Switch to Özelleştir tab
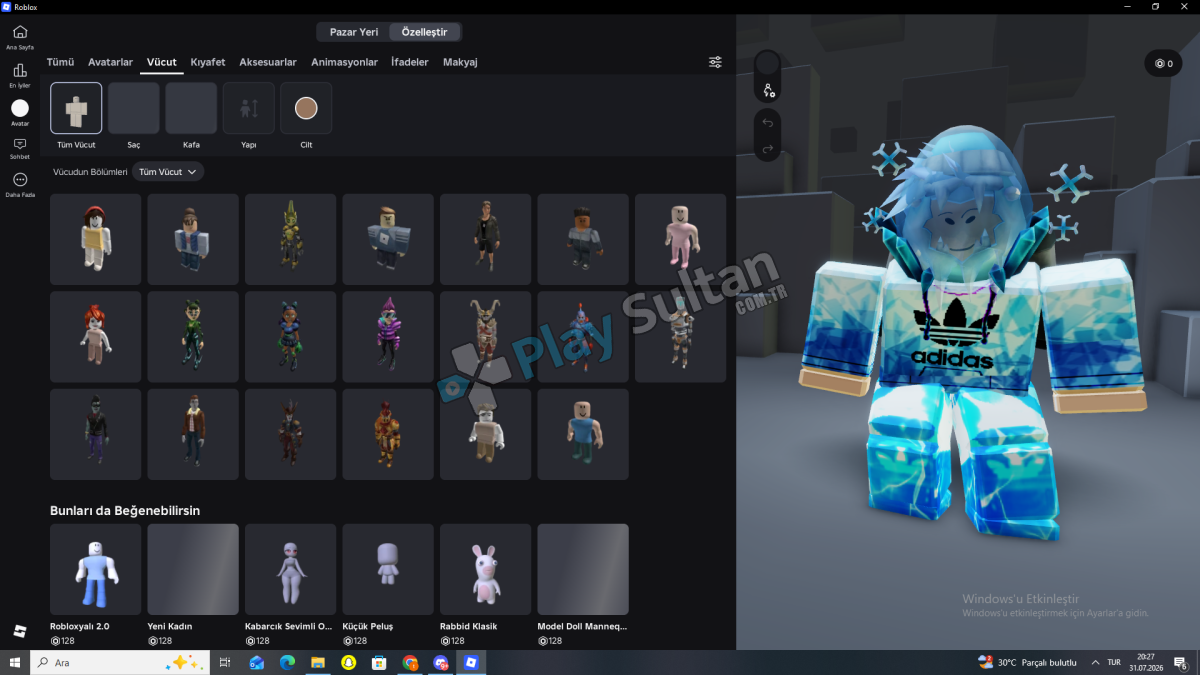 (425, 32)
